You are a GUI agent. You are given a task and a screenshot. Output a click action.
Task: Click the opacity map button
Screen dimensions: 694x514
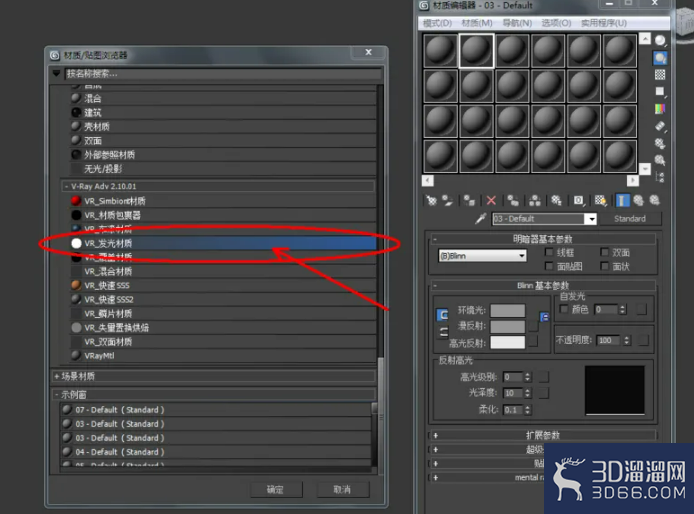coord(643,340)
